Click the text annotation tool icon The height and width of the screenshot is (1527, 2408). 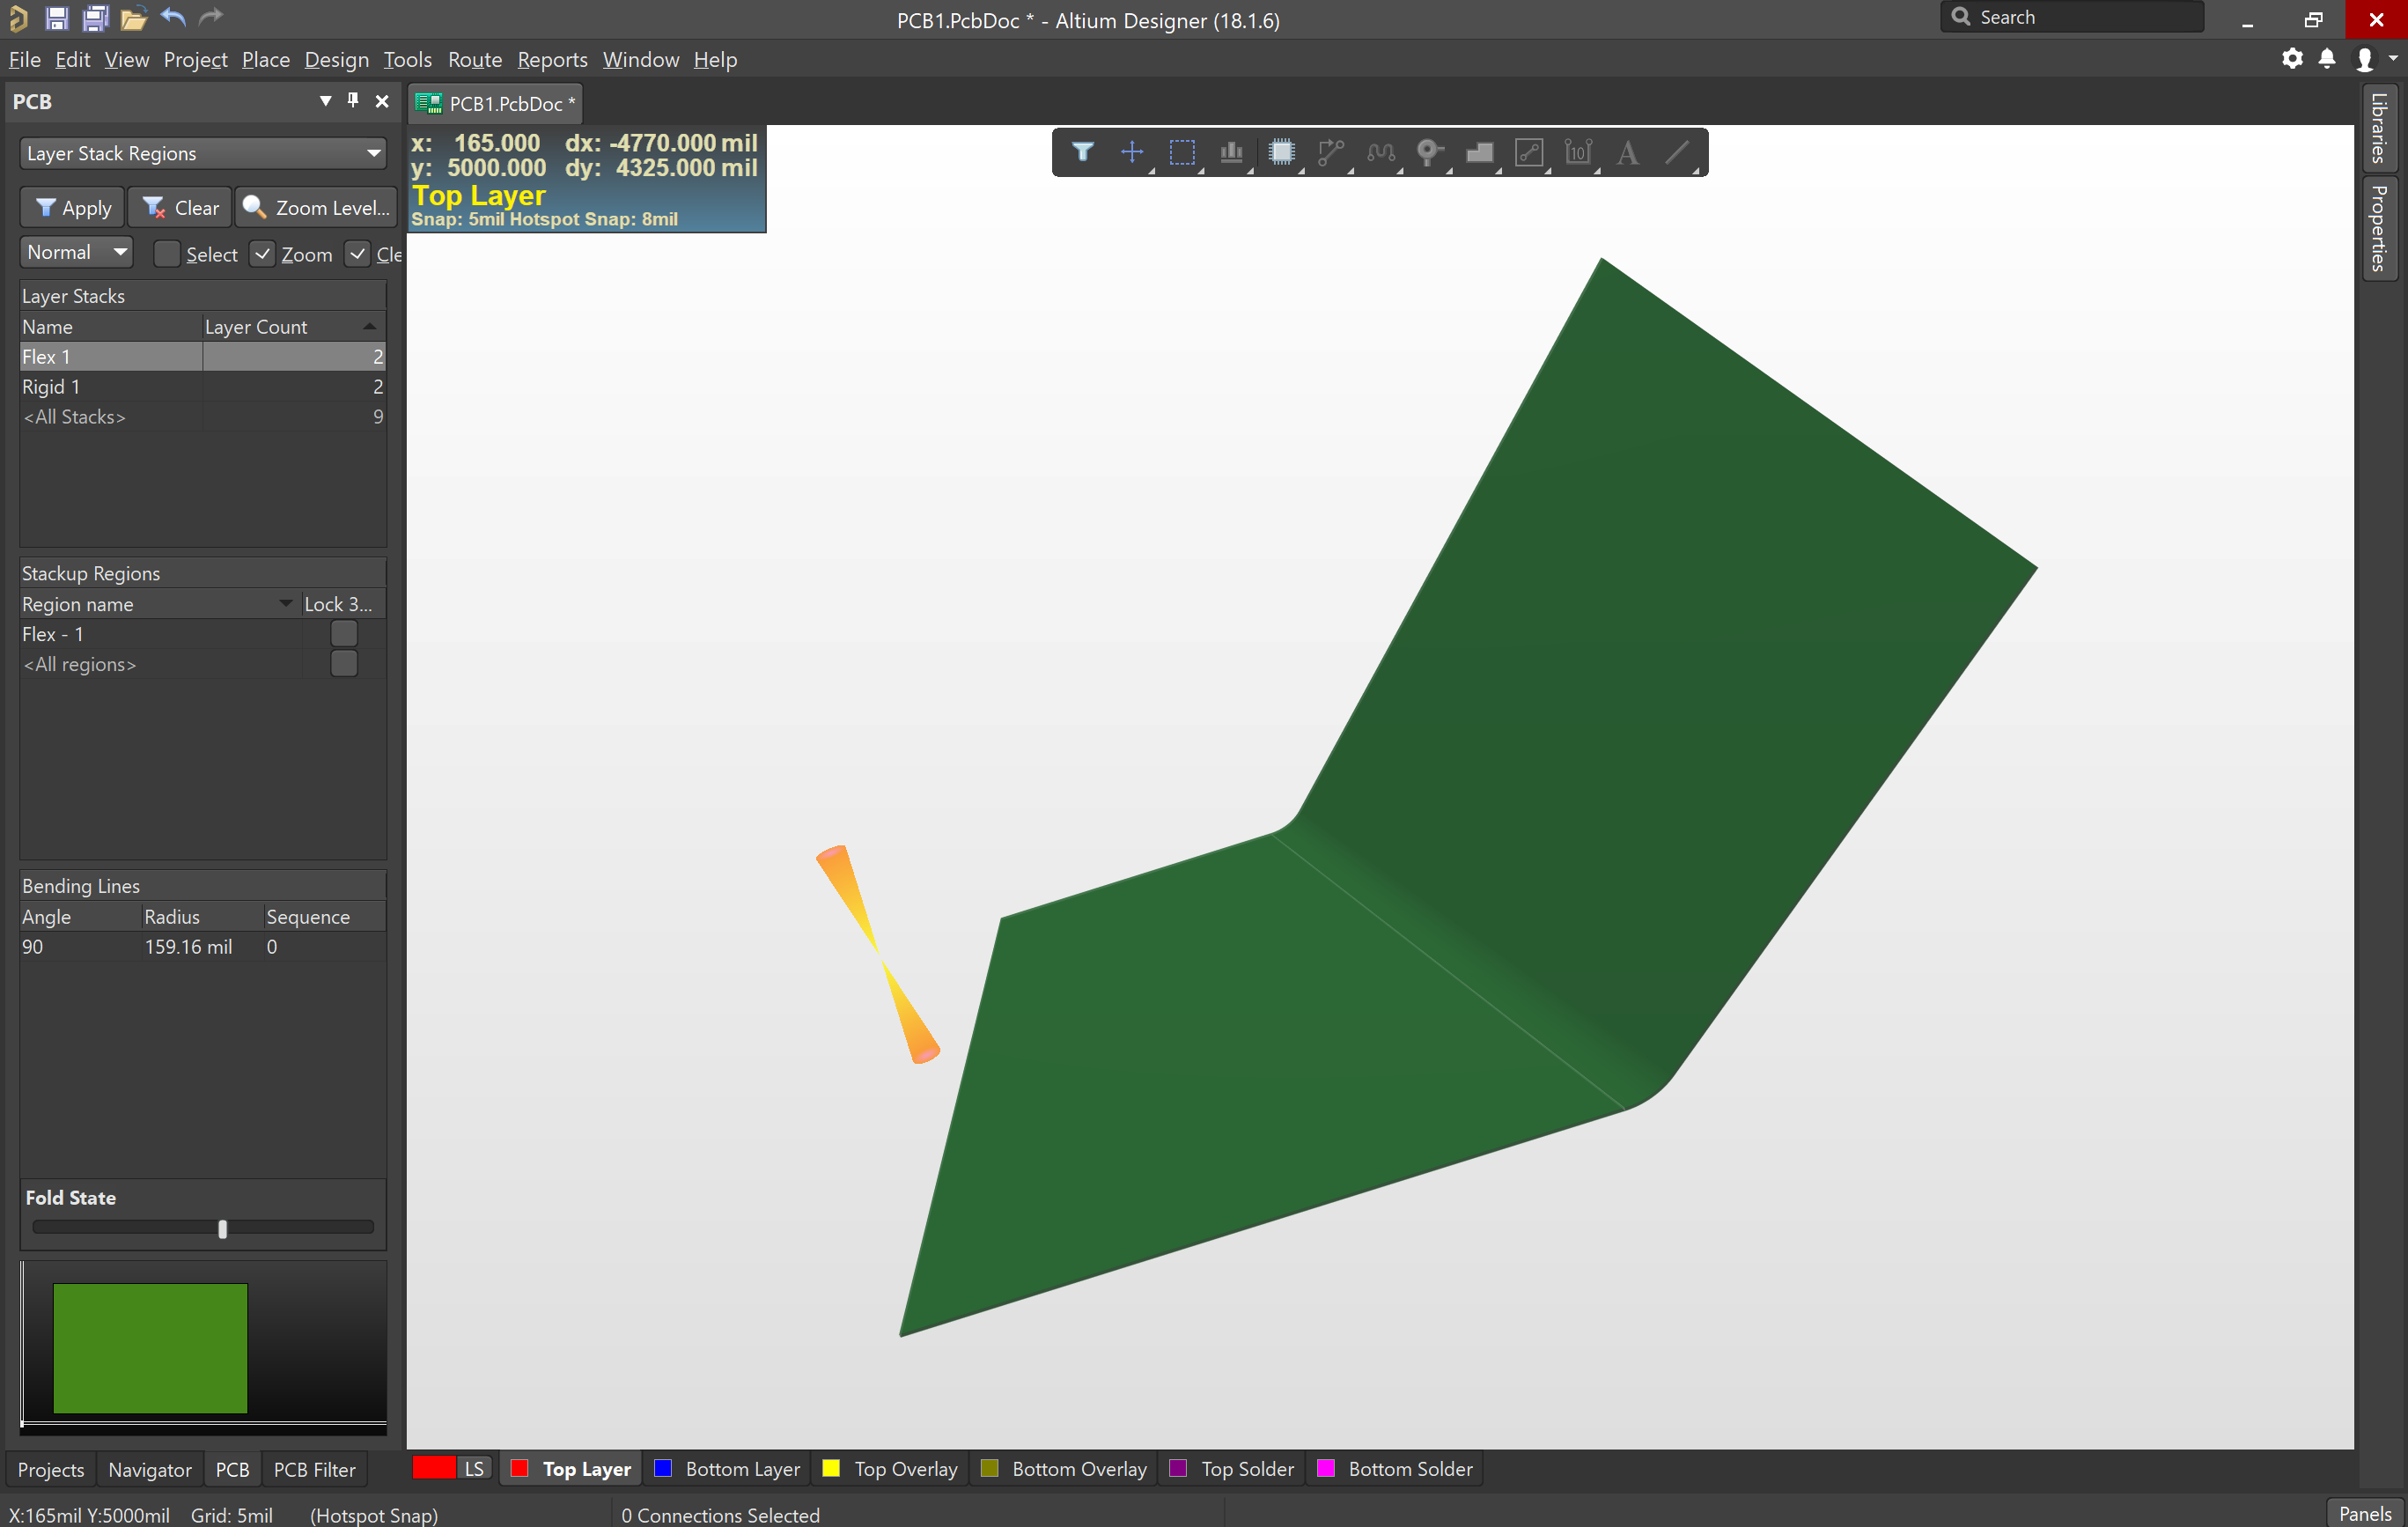coord(1631,152)
